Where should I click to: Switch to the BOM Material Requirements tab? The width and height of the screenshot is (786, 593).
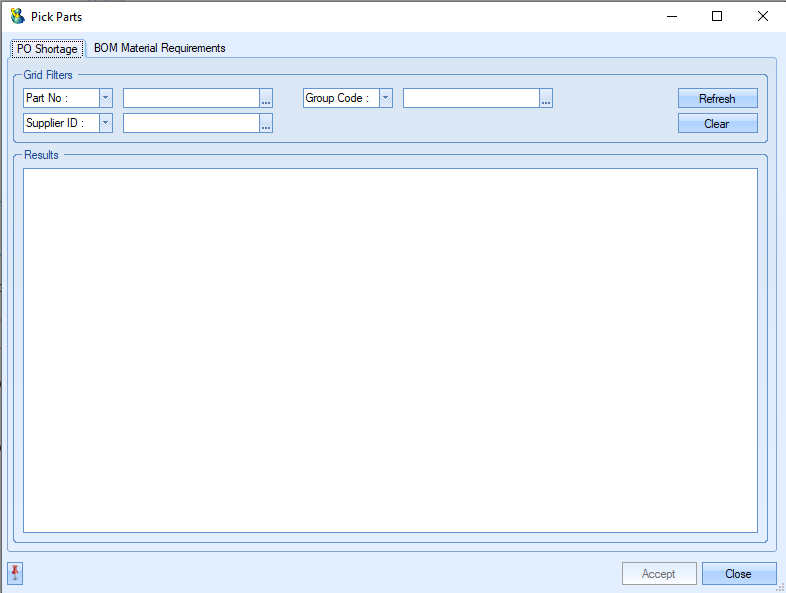160,48
